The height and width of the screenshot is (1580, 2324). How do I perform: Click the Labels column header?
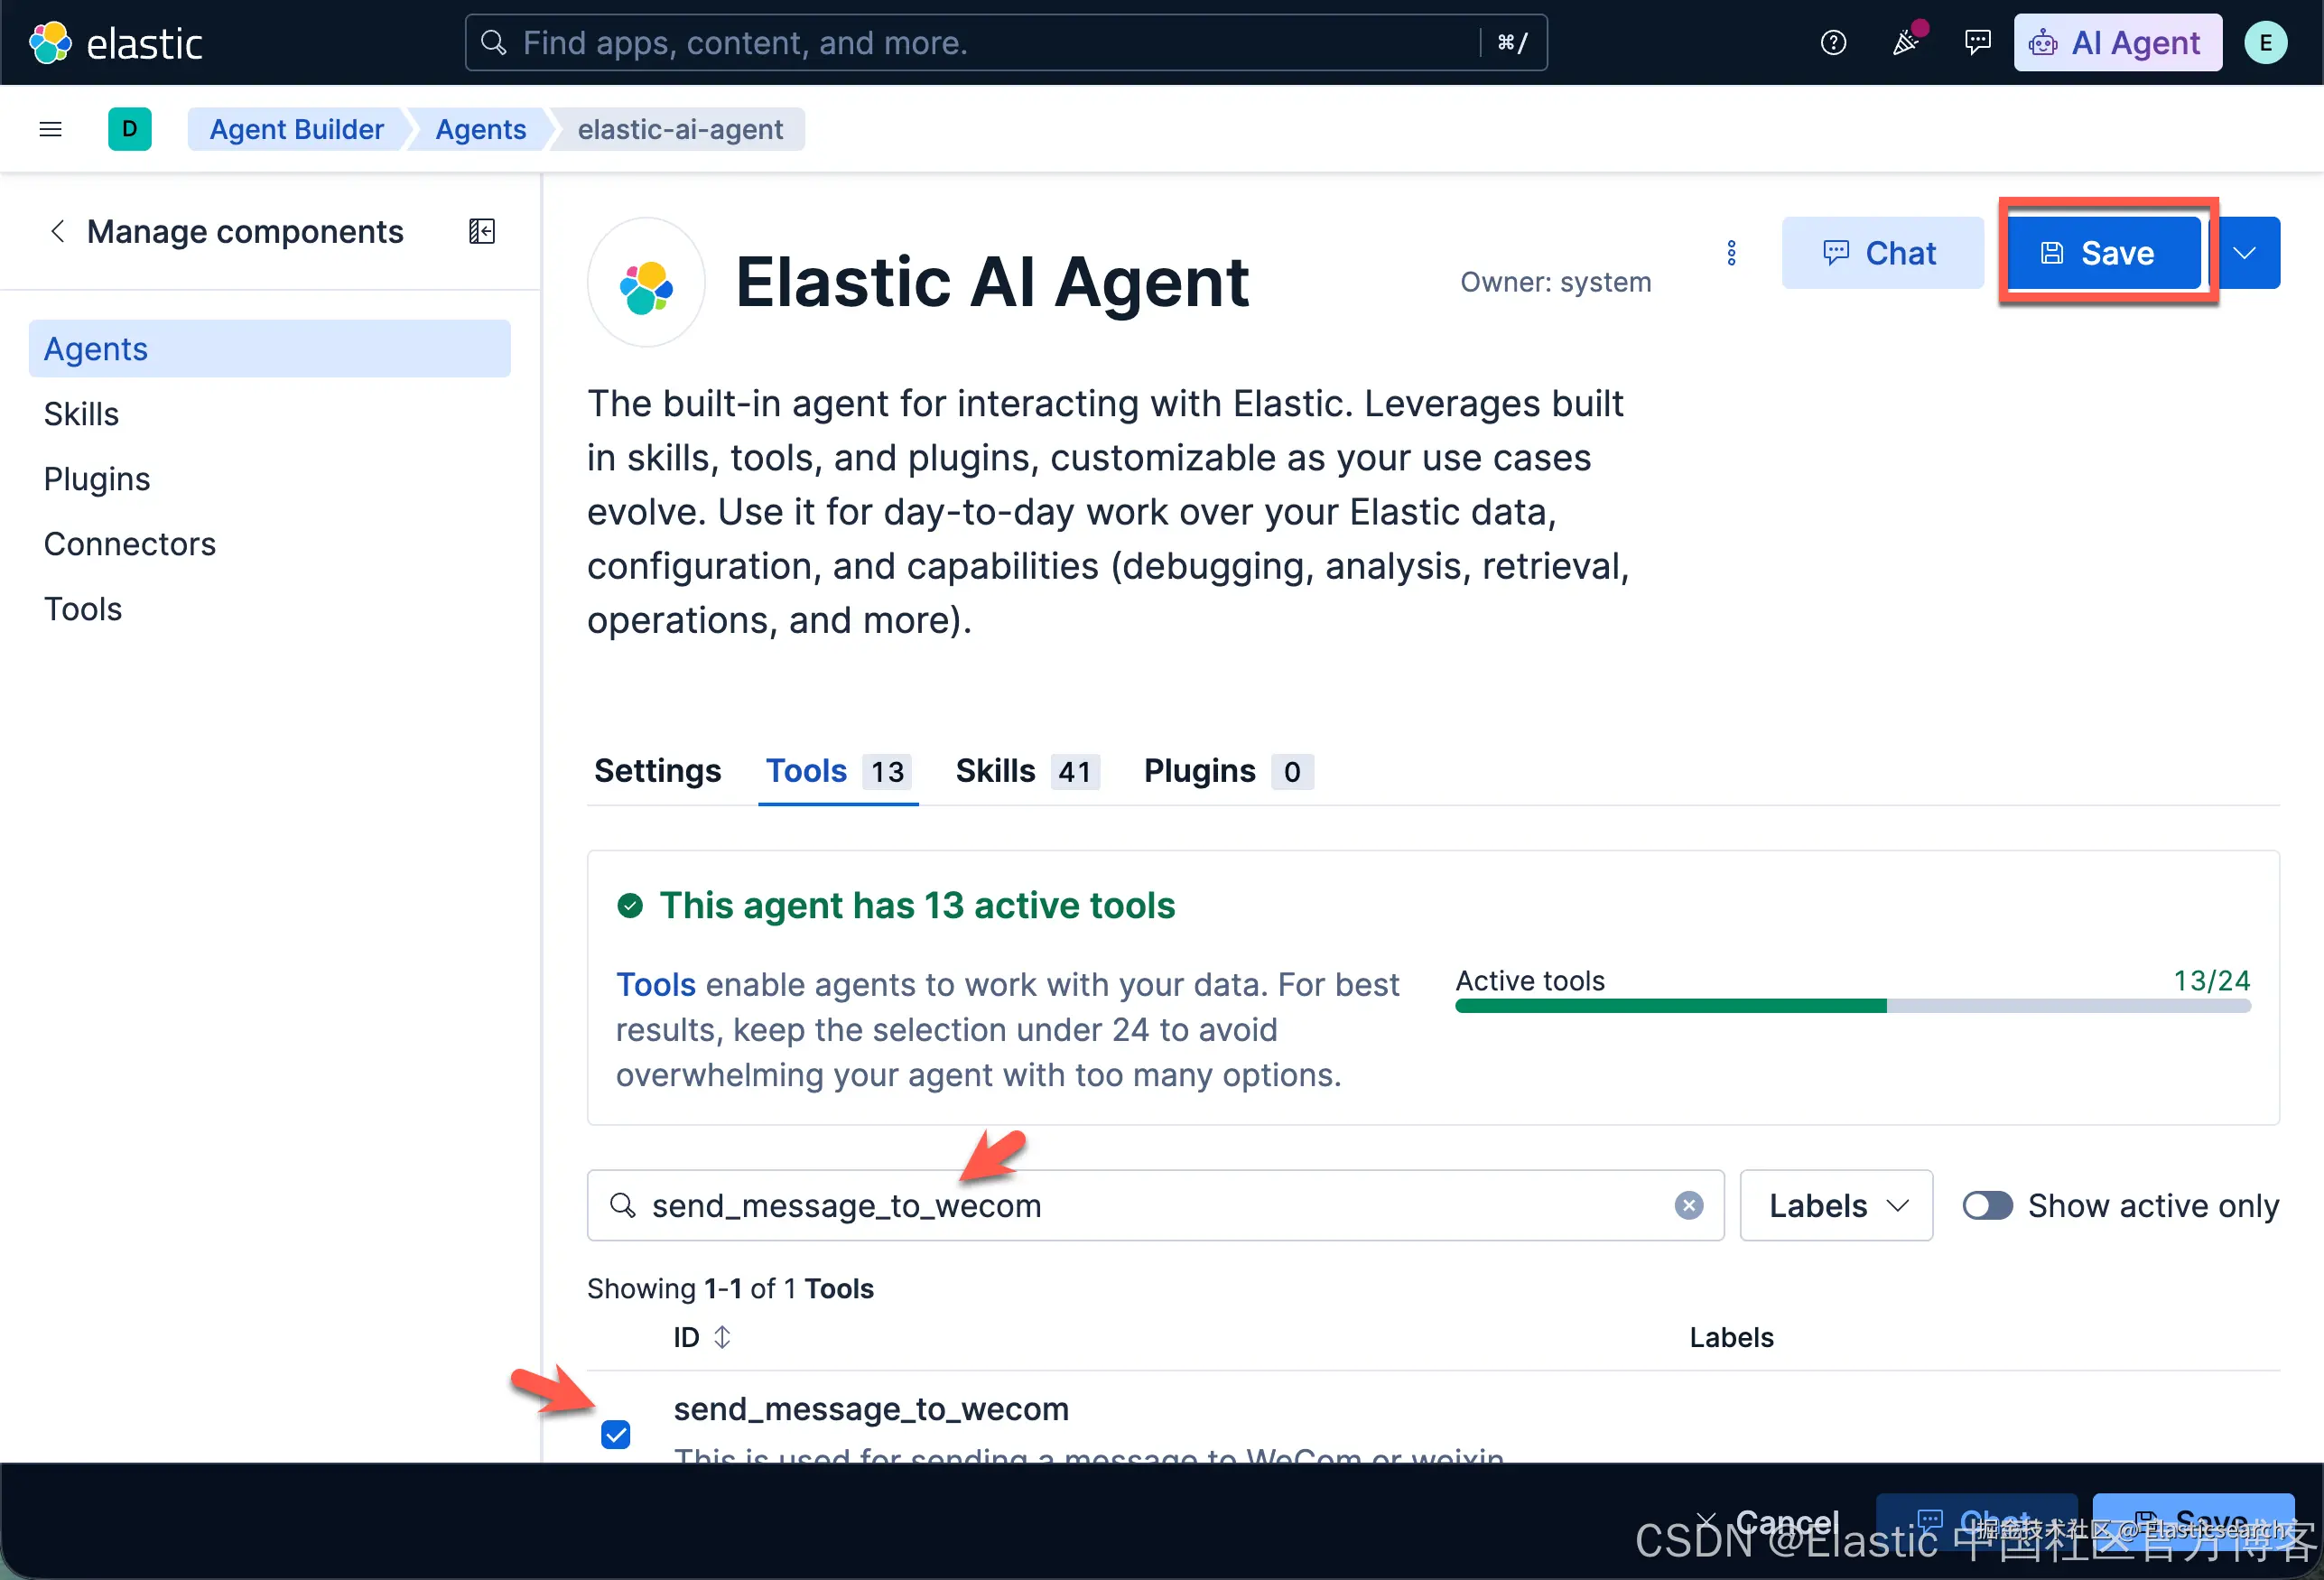coord(1731,1337)
